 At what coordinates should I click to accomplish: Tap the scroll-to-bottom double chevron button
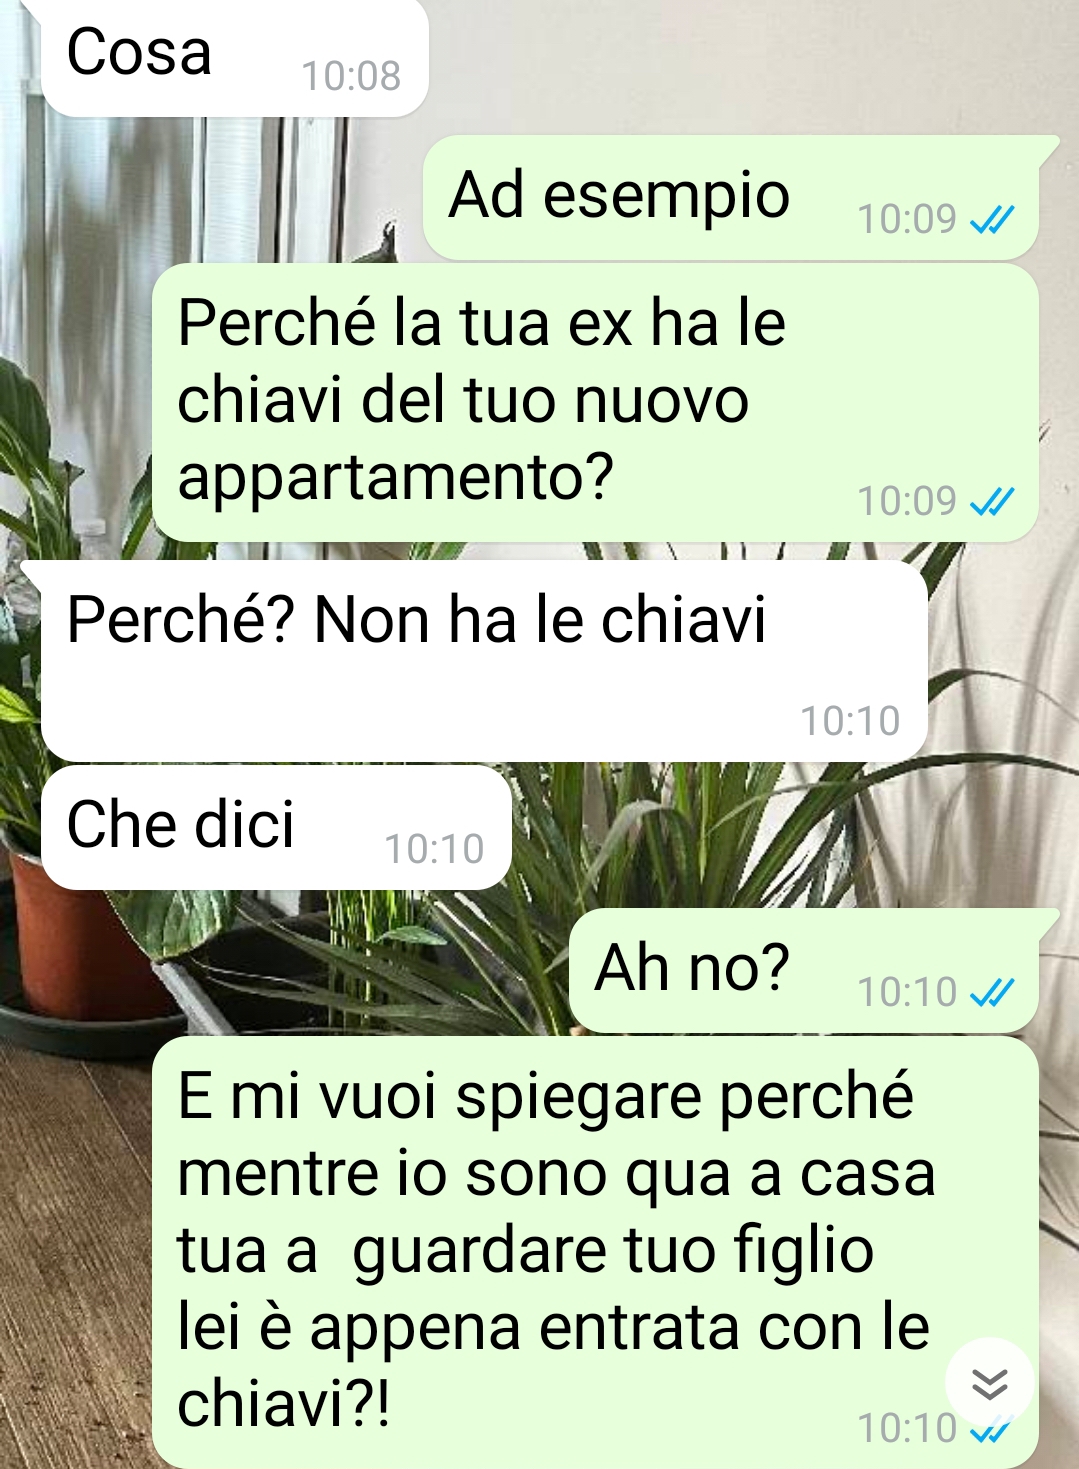989,1384
